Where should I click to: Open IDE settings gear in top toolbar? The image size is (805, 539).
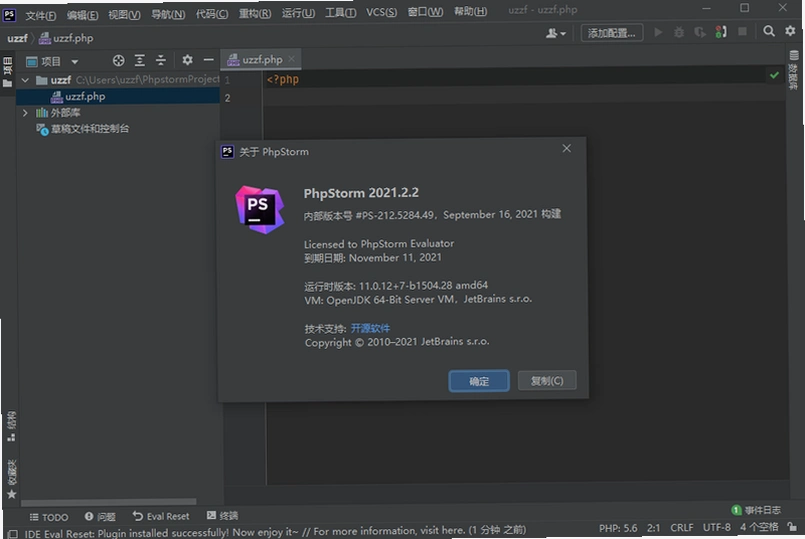[790, 31]
